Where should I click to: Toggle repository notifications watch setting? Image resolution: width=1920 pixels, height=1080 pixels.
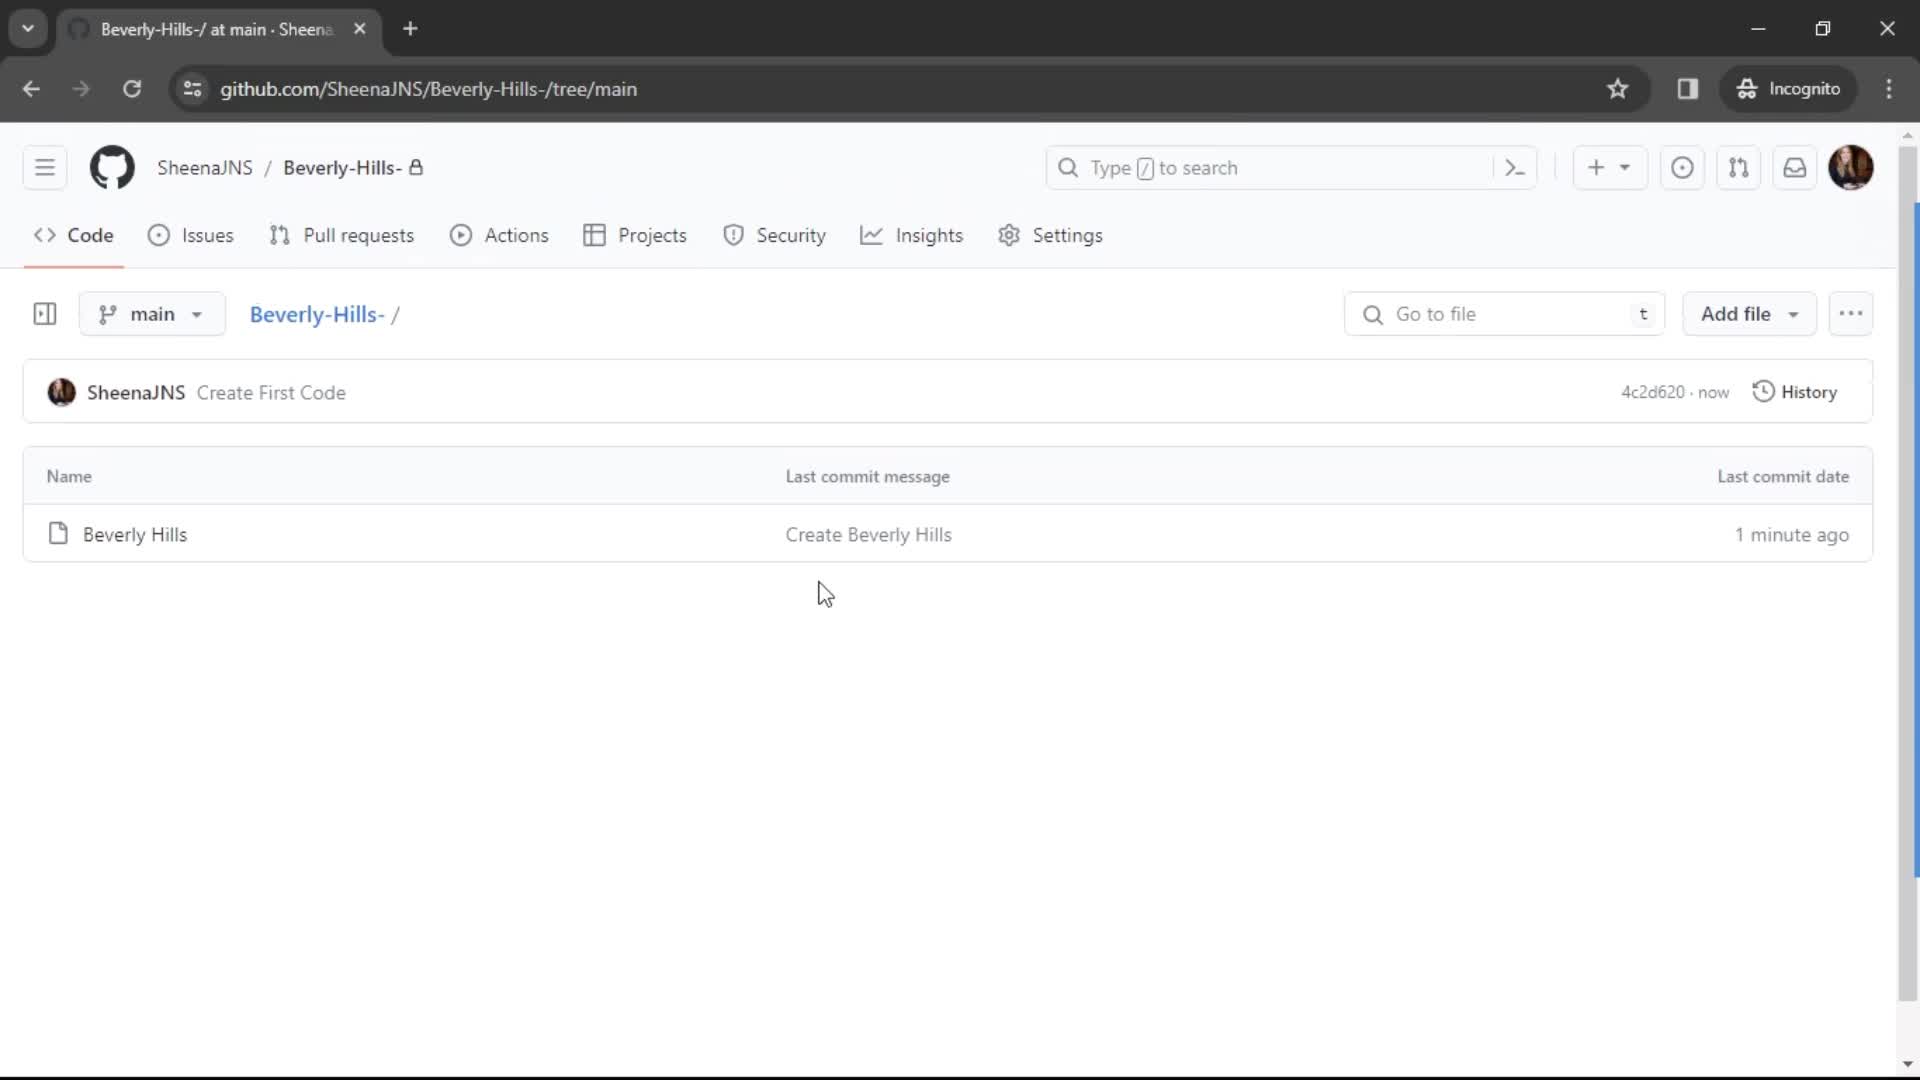point(1853,314)
